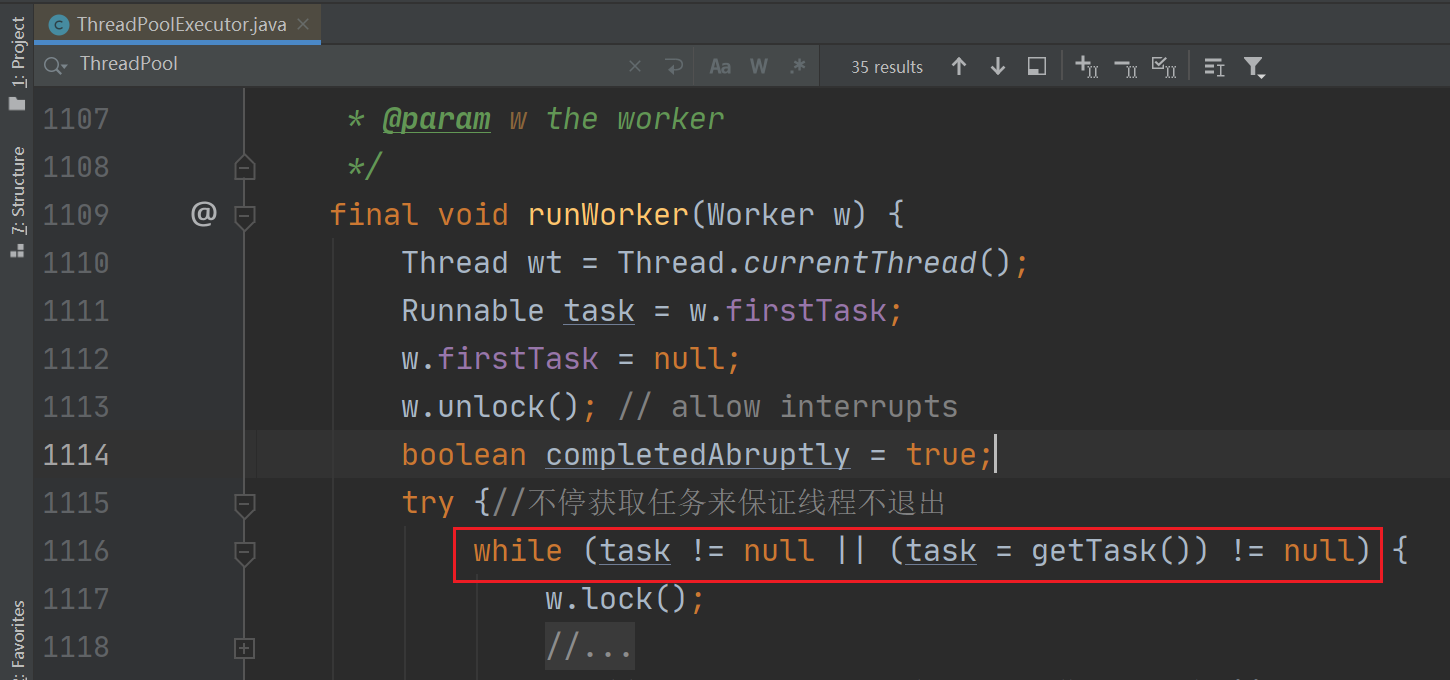Open the search history magnifier dropdown
The height and width of the screenshot is (680, 1450).
56,66
